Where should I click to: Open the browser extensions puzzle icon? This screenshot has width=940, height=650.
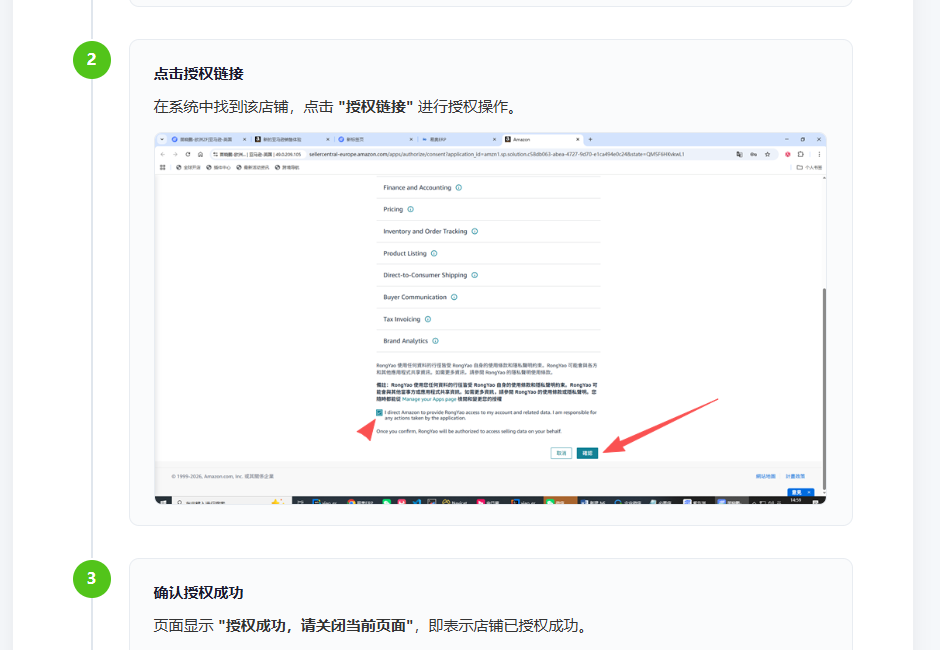click(x=800, y=154)
